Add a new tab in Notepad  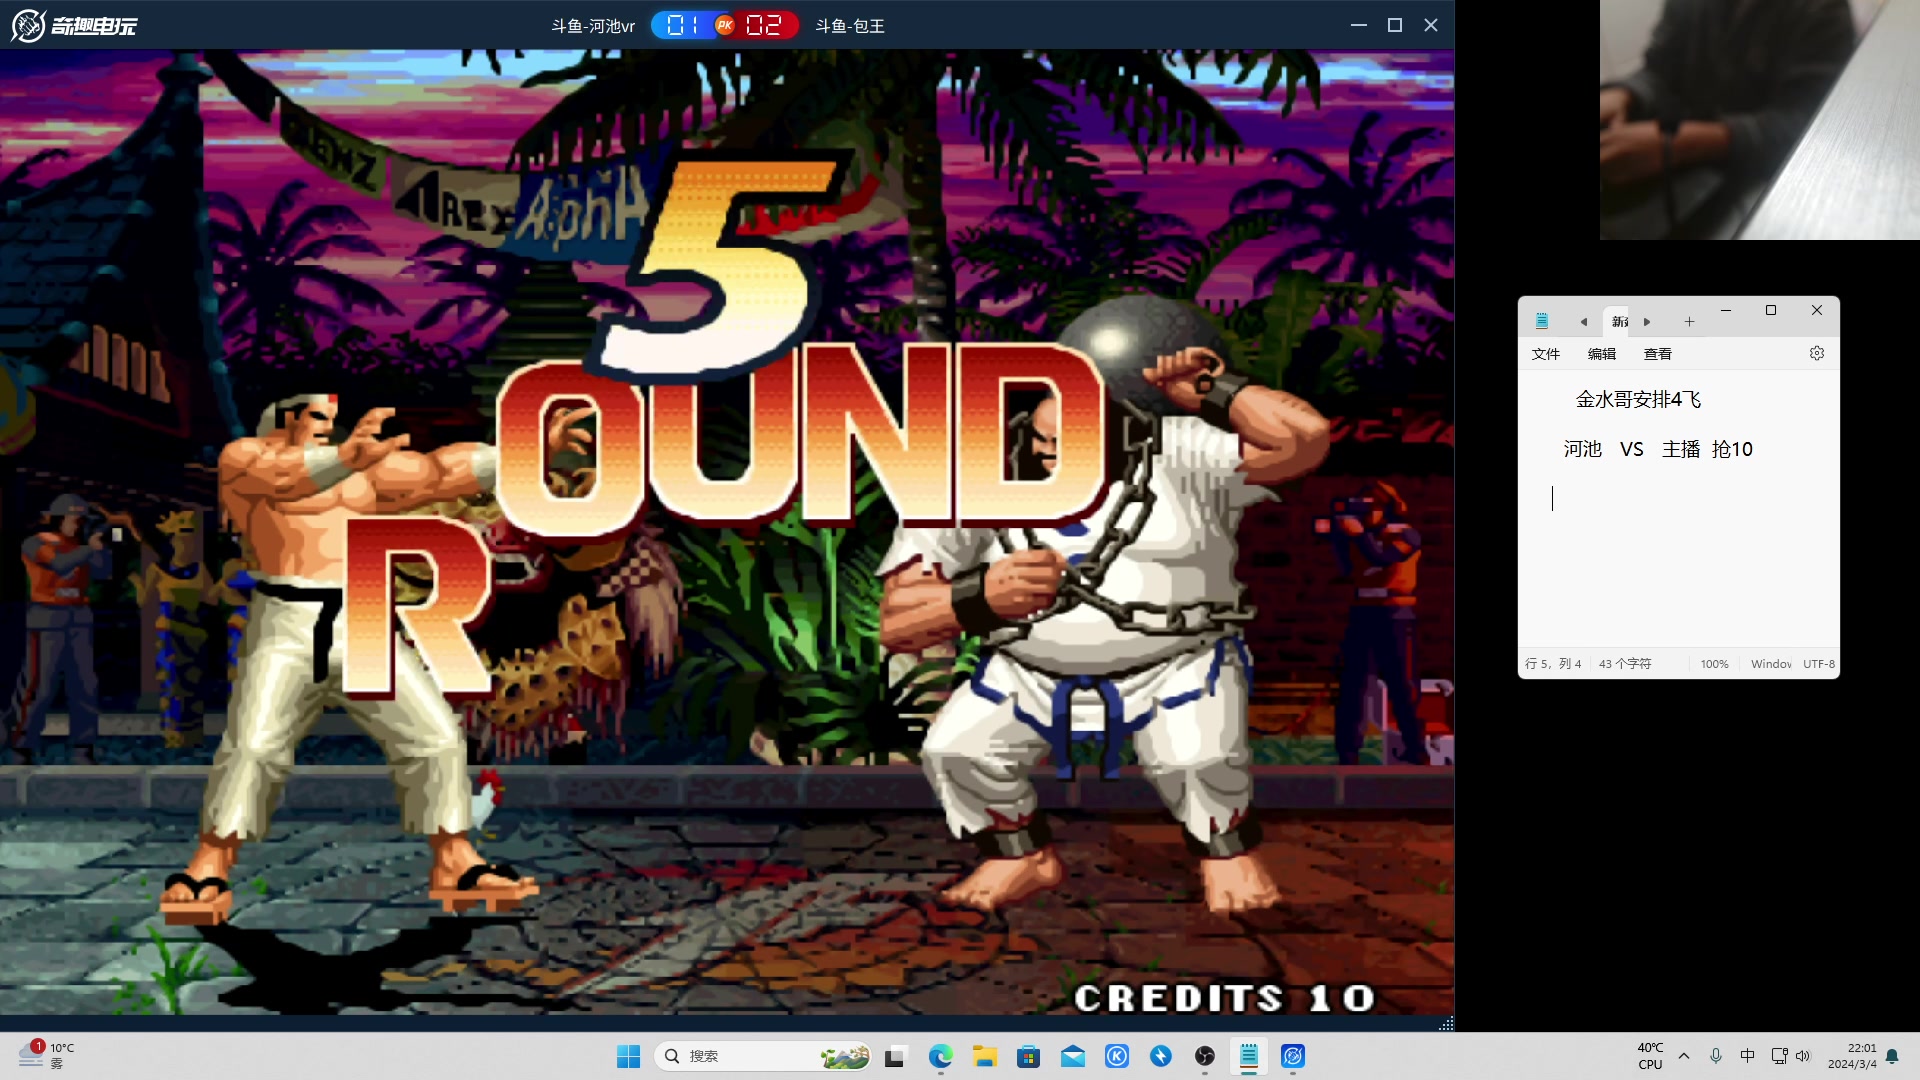click(1689, 321)
